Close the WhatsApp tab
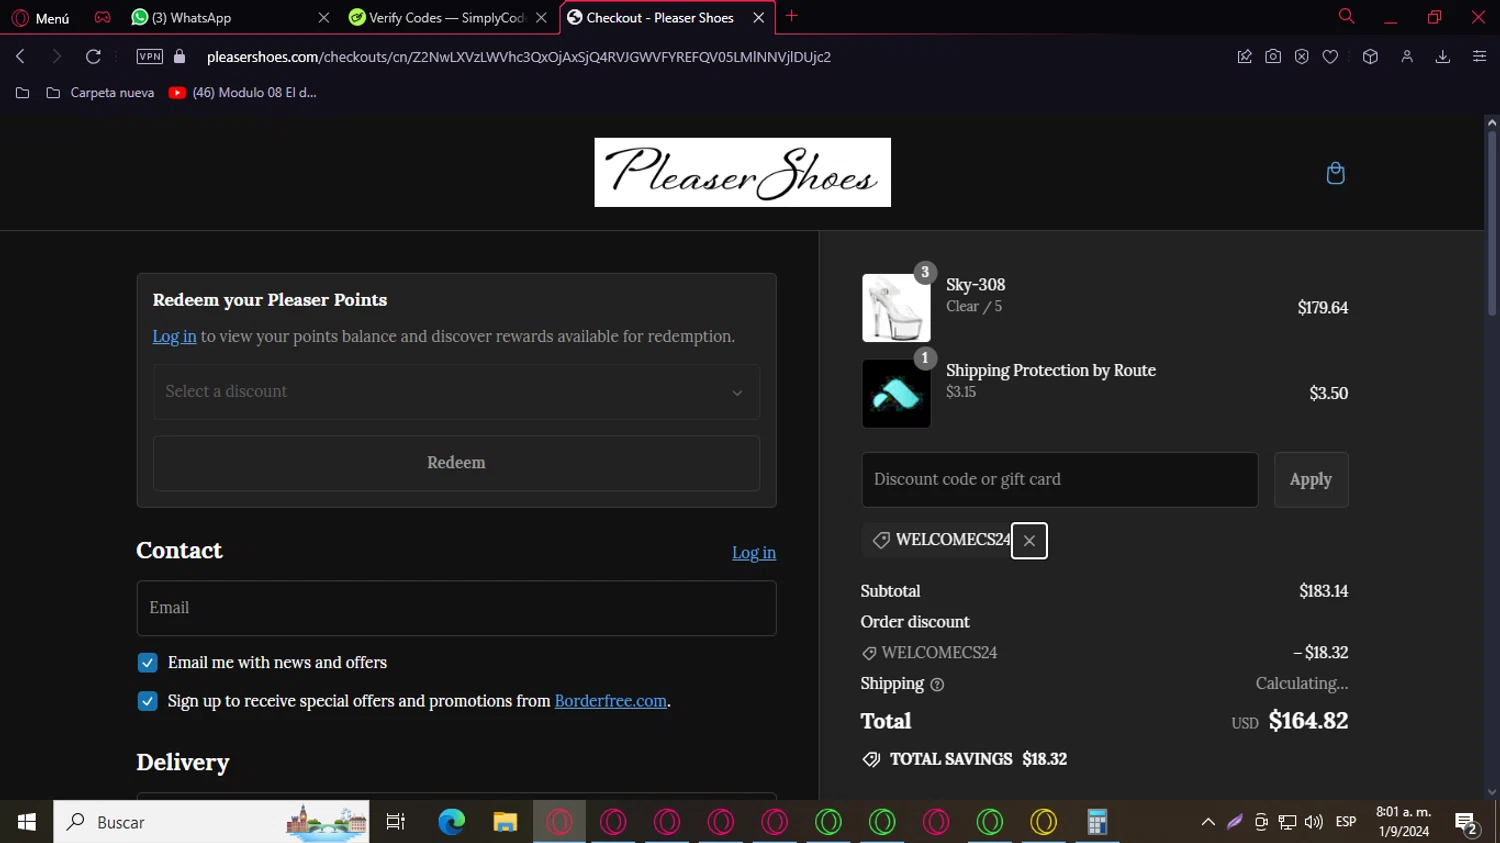The image size is (1500, 843). [x=323, y=17]
